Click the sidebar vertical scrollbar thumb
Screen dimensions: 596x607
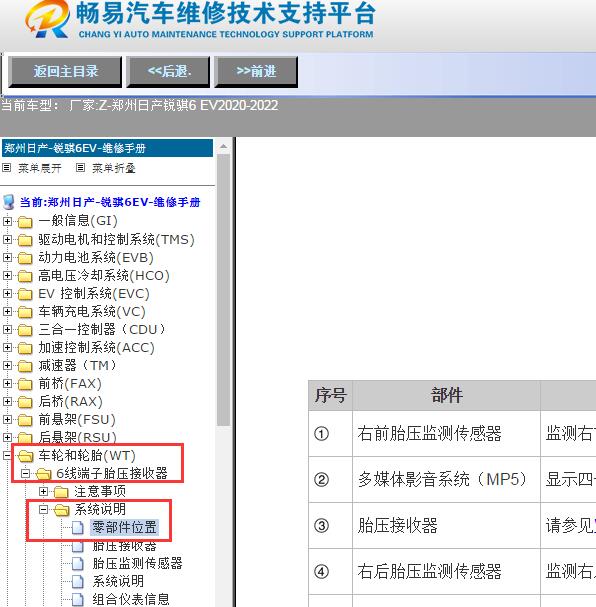coord(224,290)
